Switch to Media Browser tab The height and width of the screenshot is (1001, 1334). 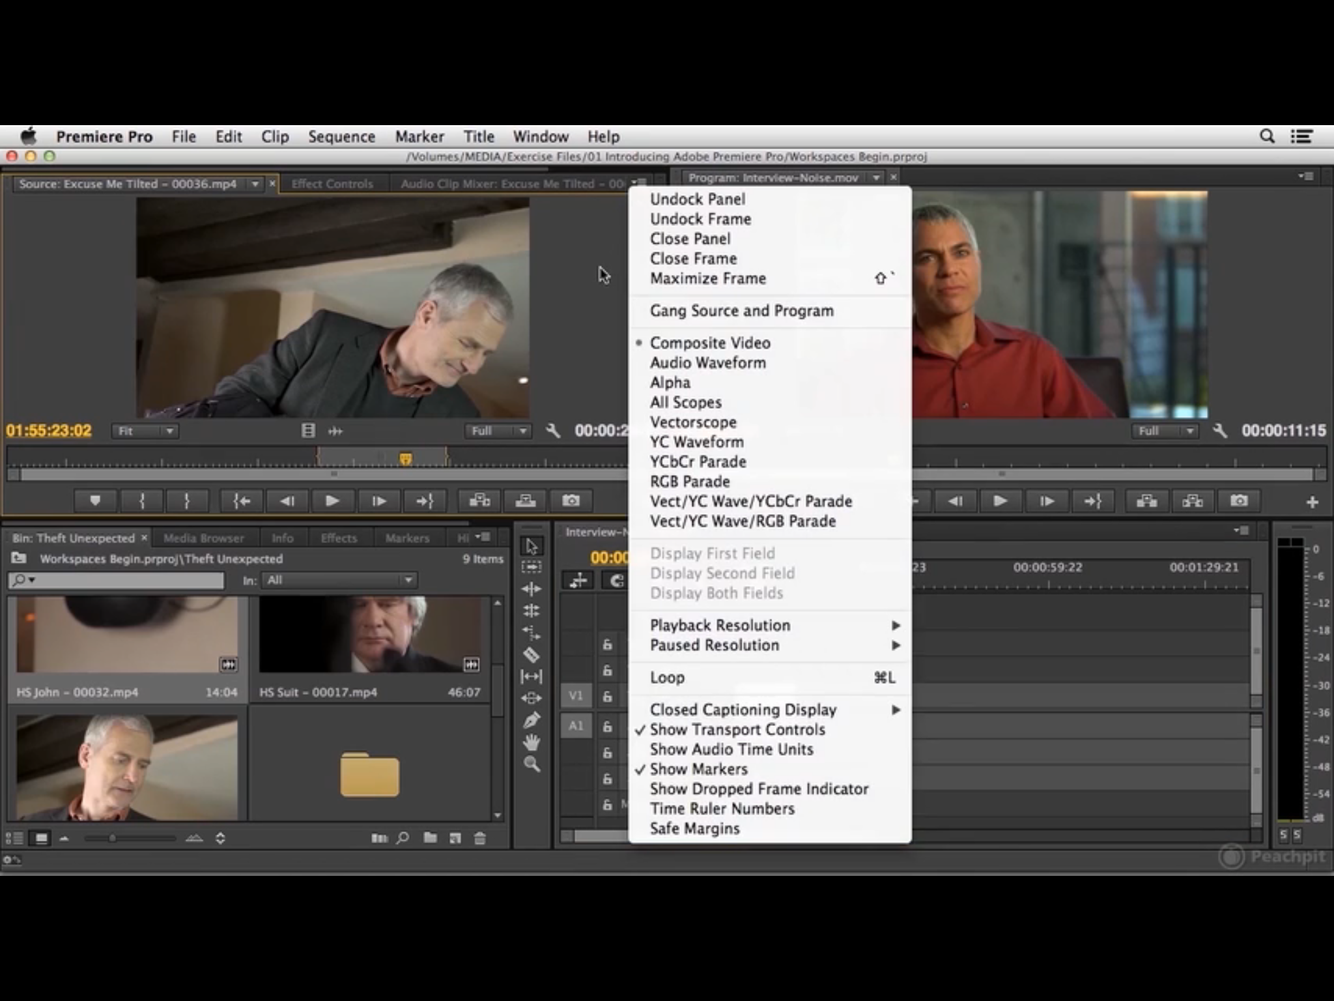pyautogui.click(x=203, y=538)
